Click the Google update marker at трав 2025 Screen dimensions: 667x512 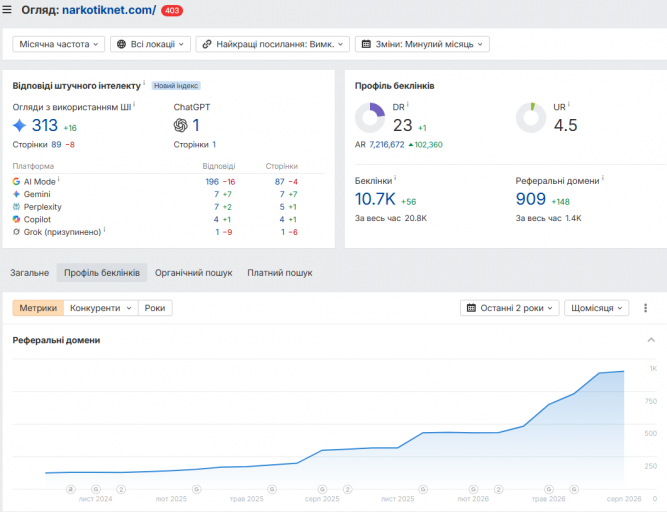[272, 489]
